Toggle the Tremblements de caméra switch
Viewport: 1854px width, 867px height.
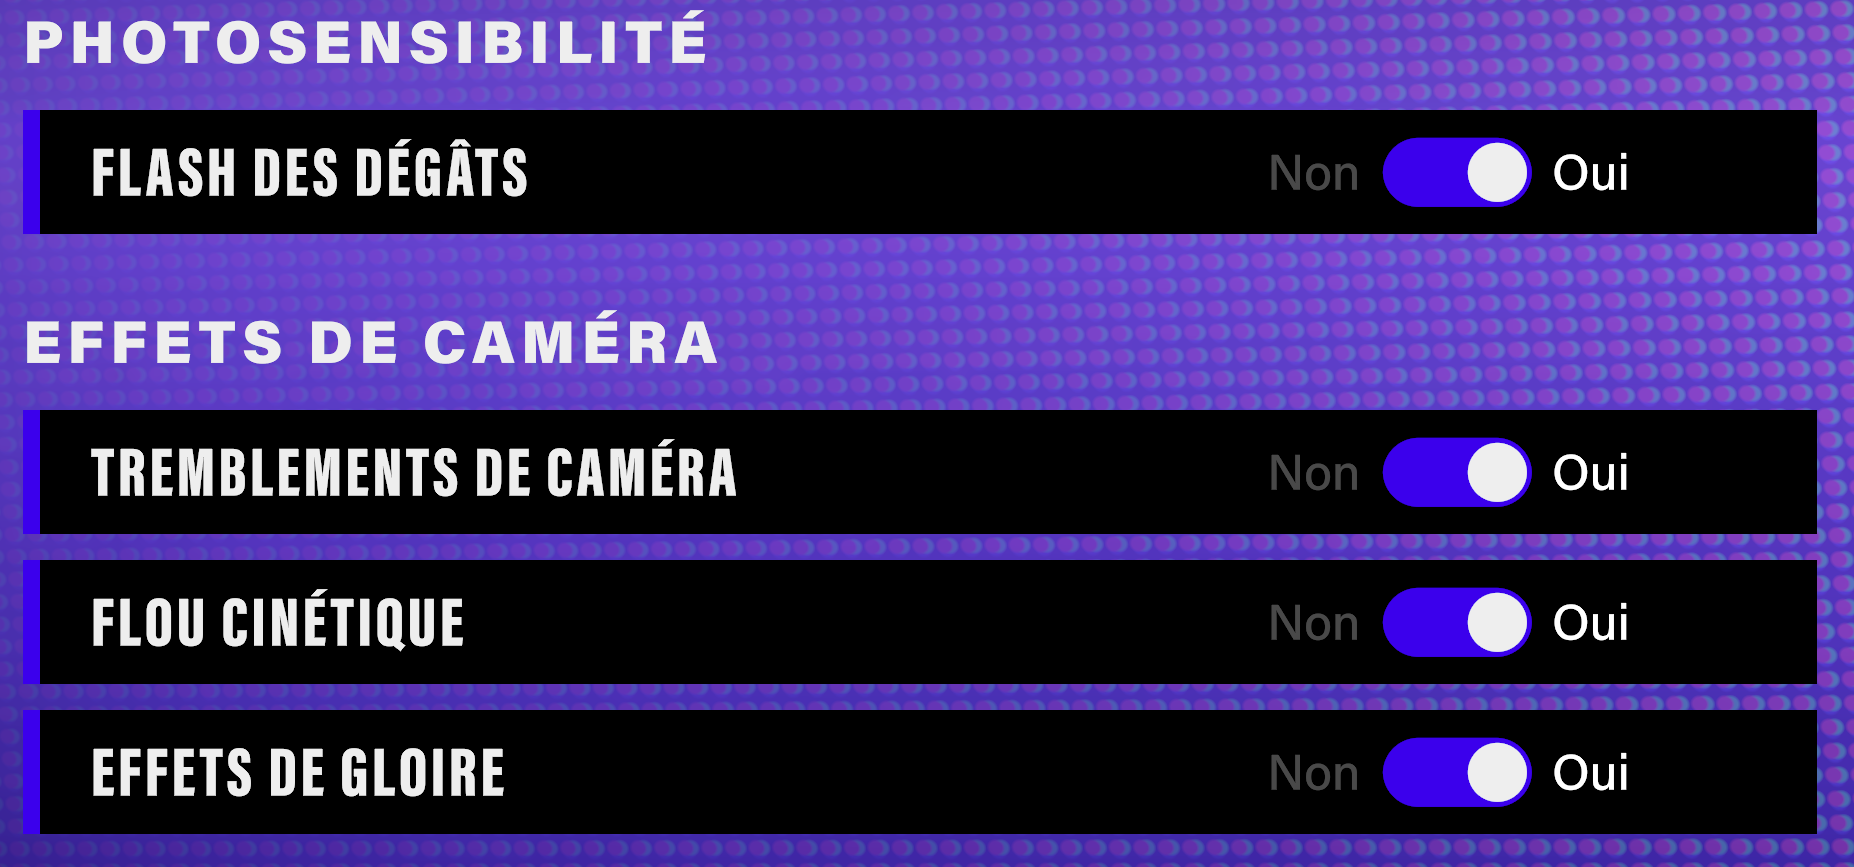pos(1456,473)
